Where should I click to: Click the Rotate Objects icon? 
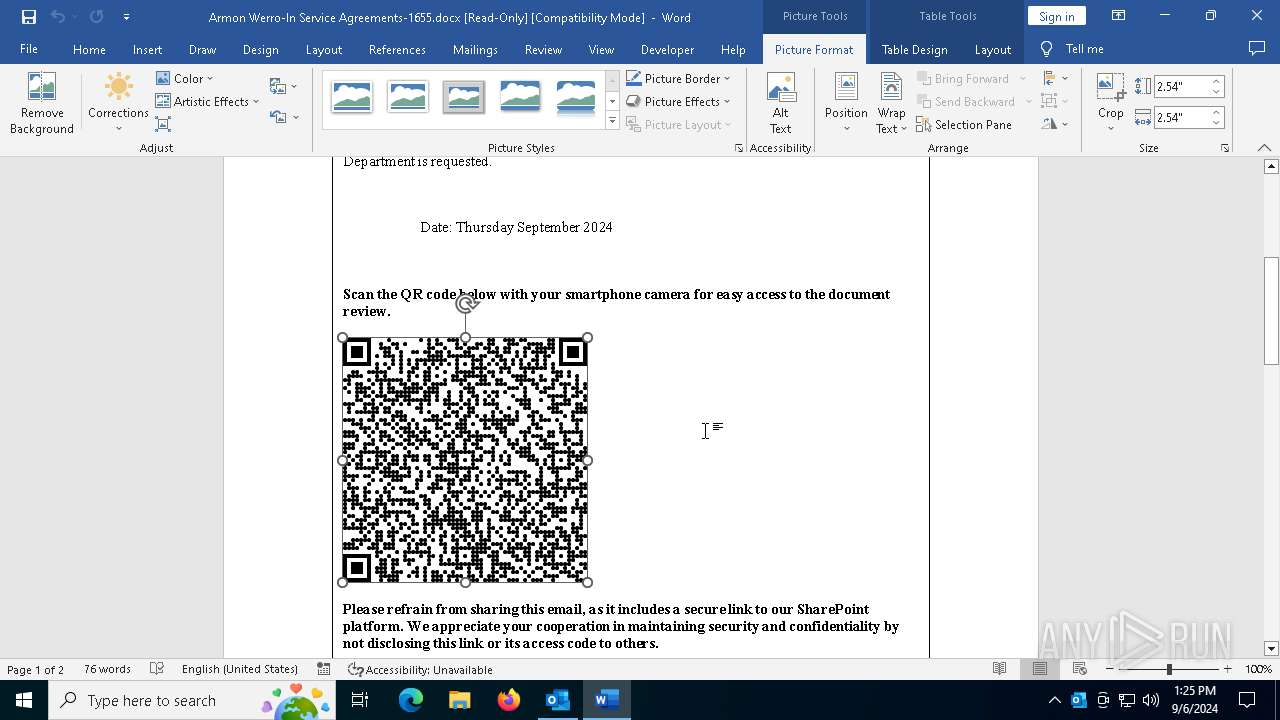(x=1054, y=124)
